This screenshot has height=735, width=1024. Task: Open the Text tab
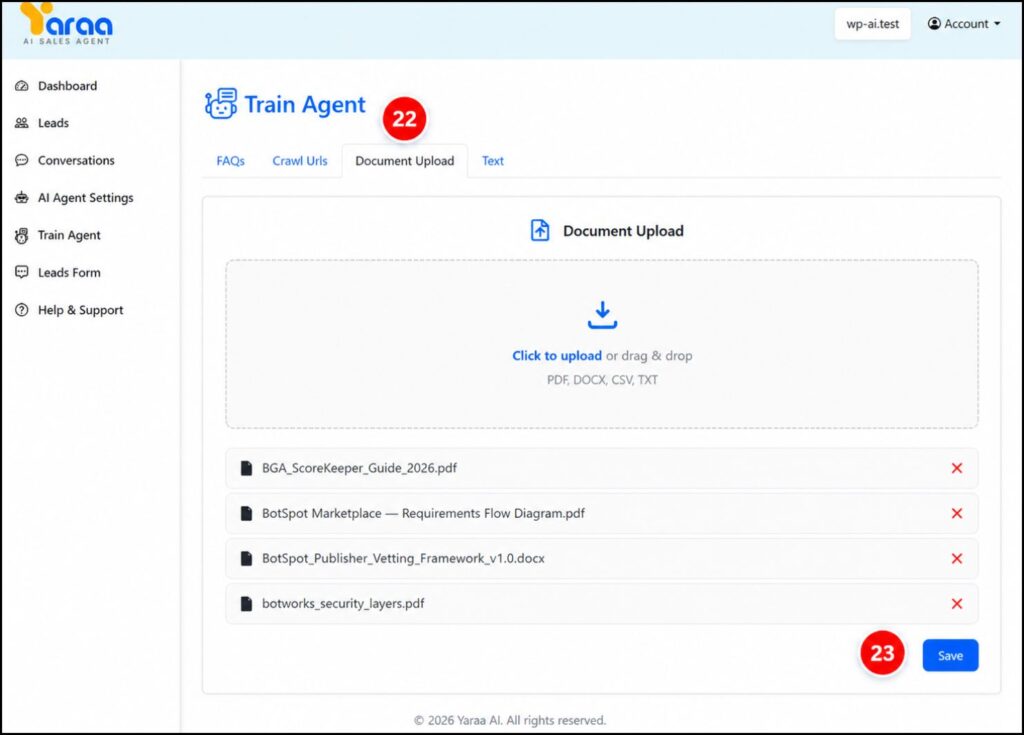point(493,161)
